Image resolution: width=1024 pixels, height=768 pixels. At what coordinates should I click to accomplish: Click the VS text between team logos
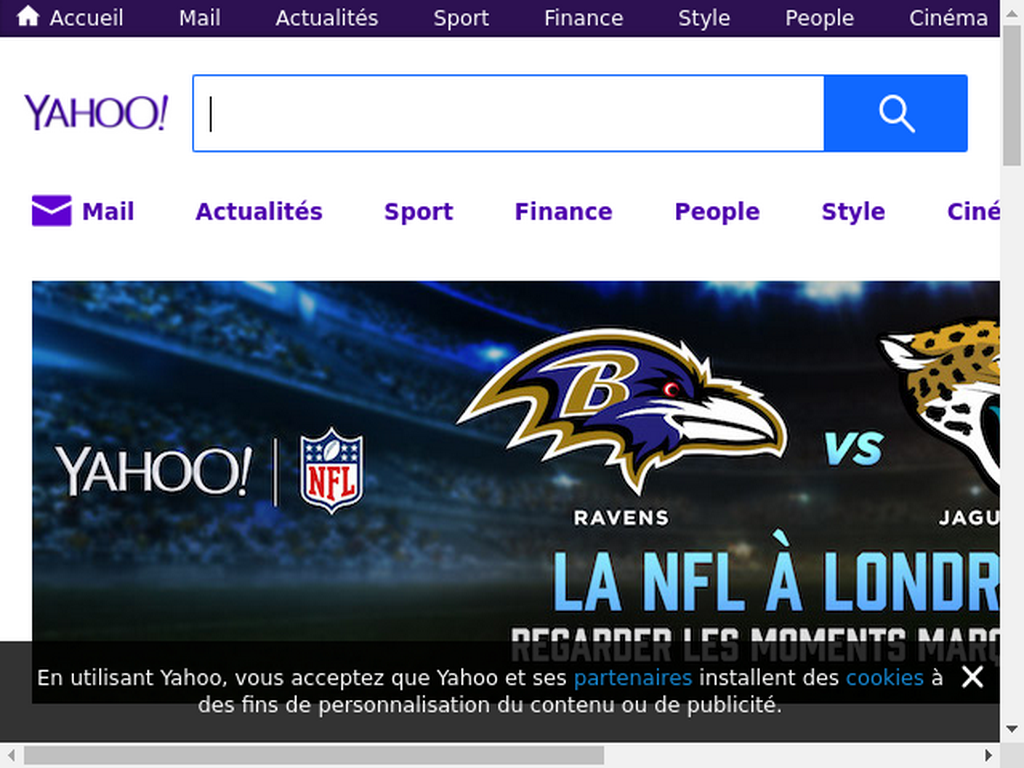click(854, 448)
